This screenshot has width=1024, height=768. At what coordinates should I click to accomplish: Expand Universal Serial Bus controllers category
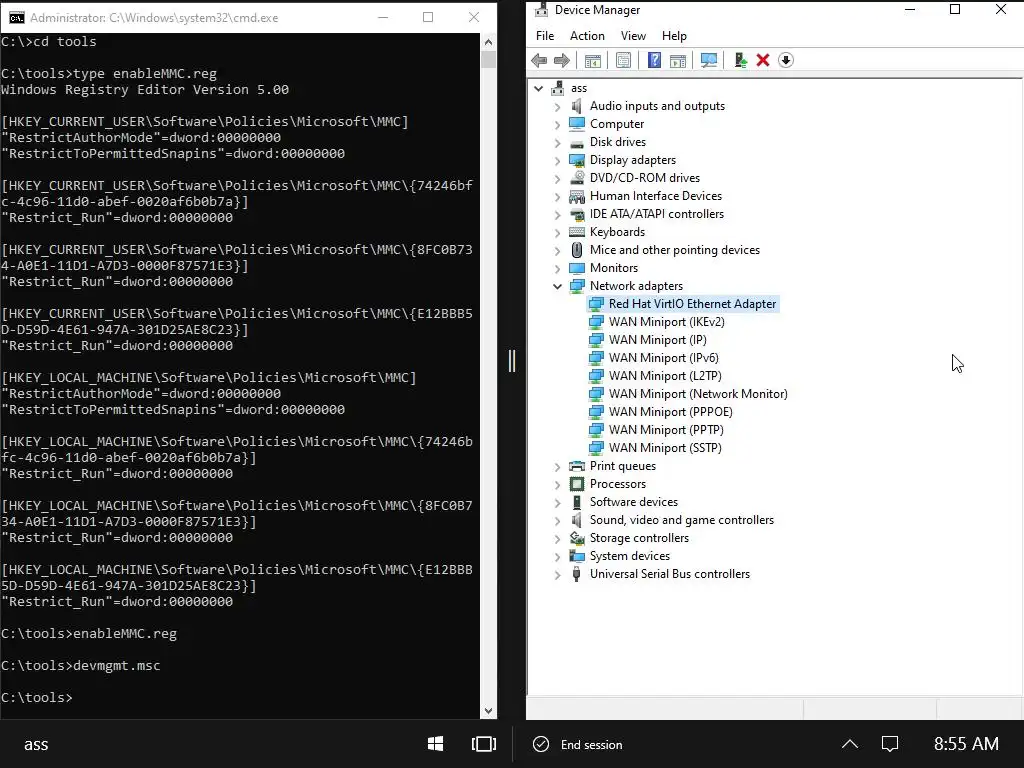coord(557,575)
